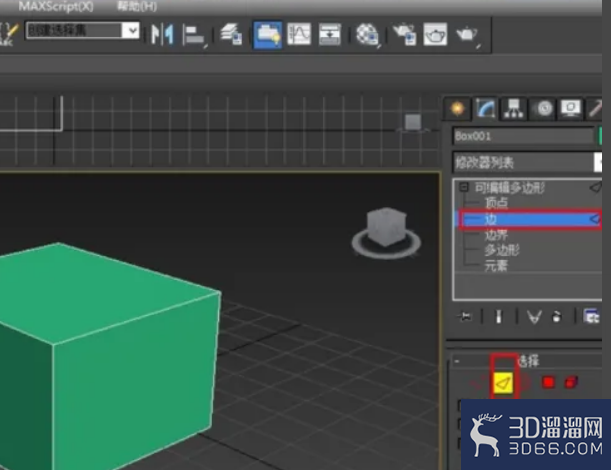Switch to the Modify panel tab
611x470 pixels.
(x=485, y=108)
